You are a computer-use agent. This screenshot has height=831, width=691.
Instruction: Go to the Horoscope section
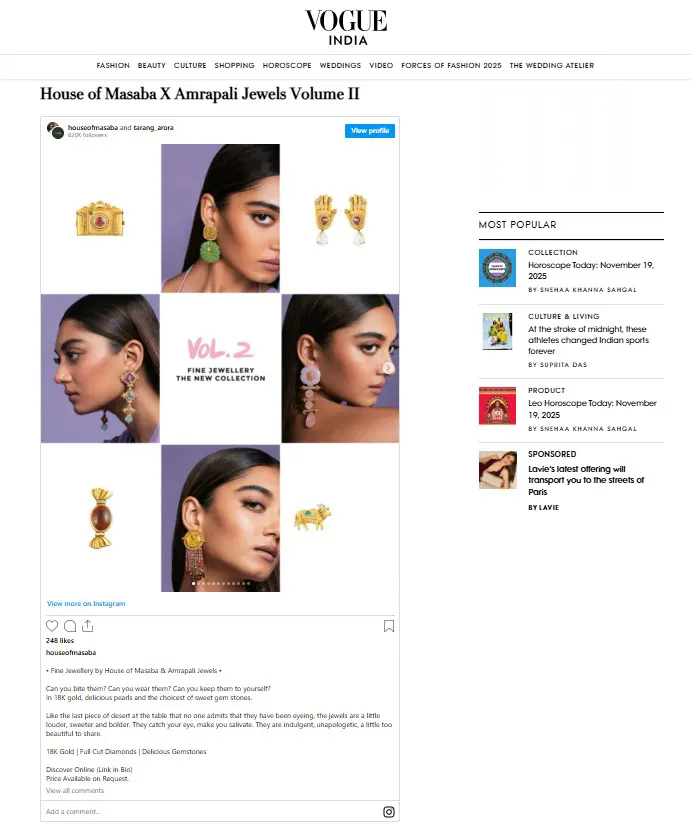pyautogui.click(x=287, y=65)
